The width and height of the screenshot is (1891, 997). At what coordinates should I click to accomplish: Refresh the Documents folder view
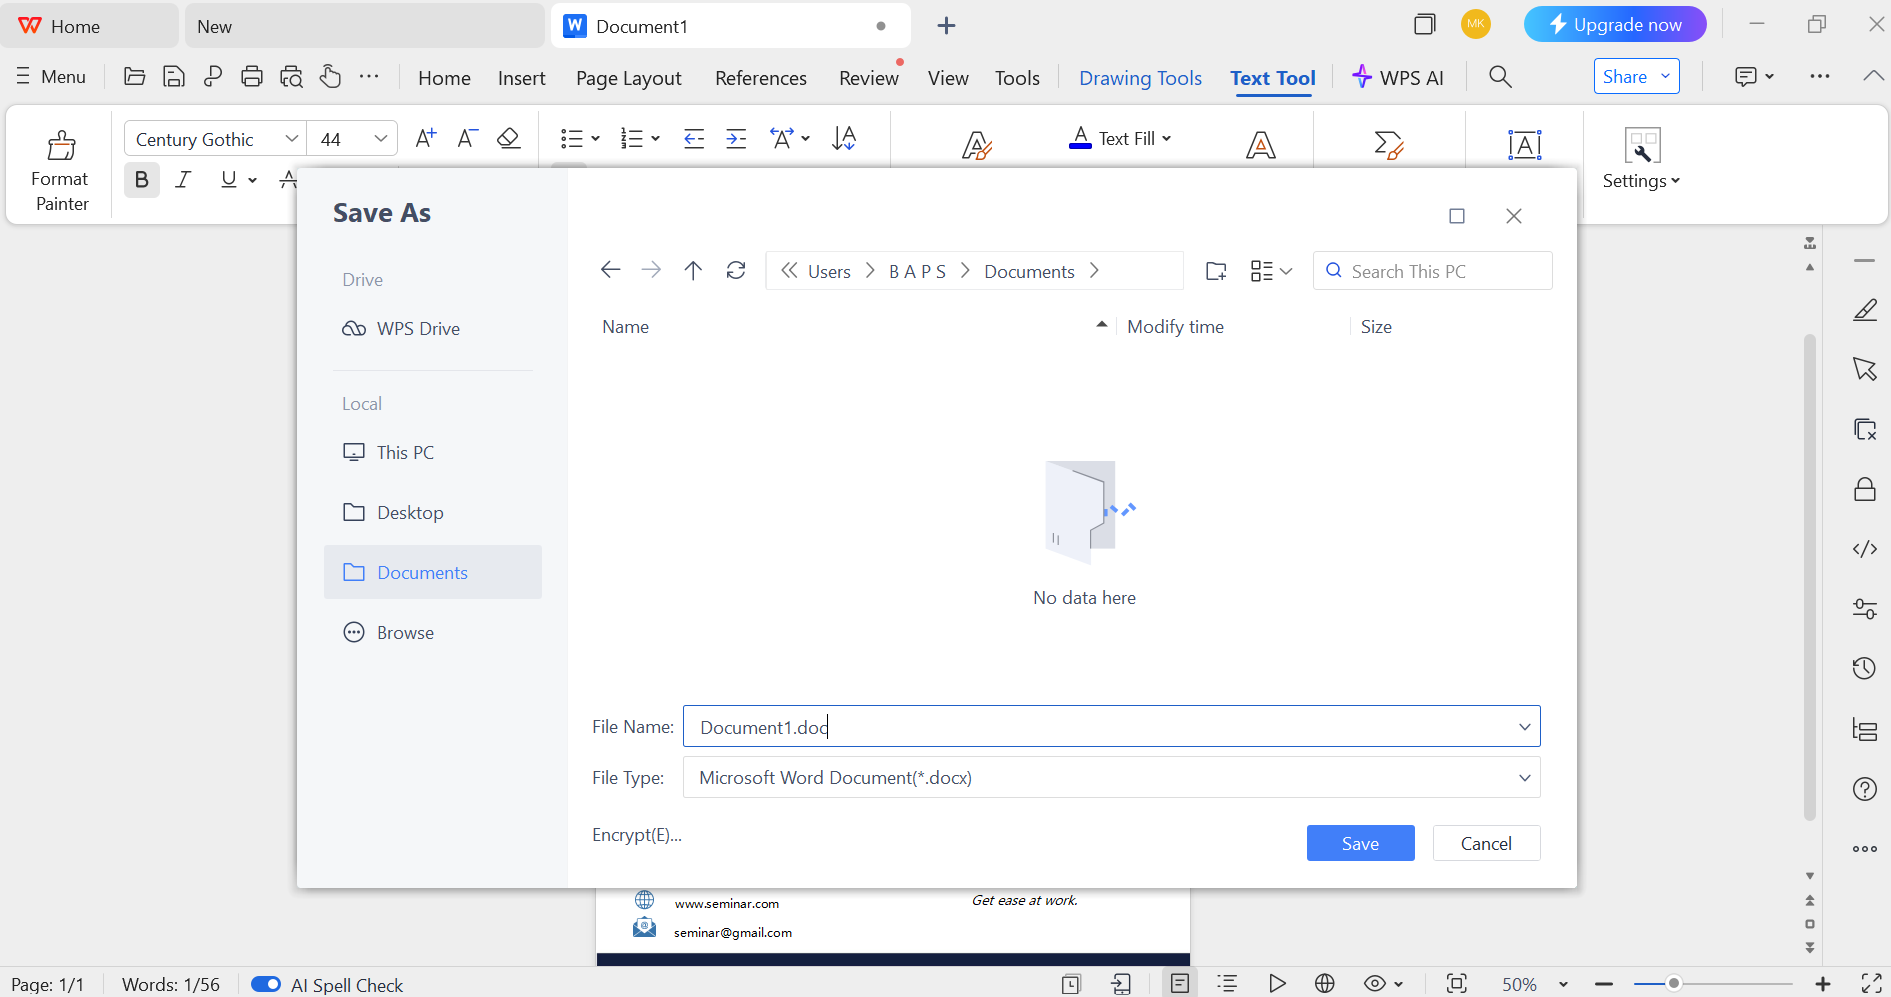[x=736, y=270]
